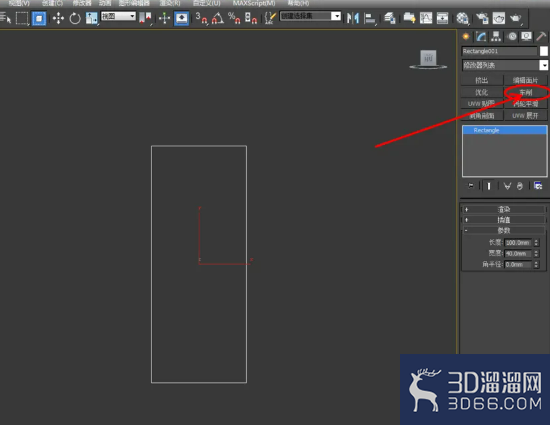Screen dimensions: 550x425
Task: Toggle Show End Result button
Action: tap(489, 186)
